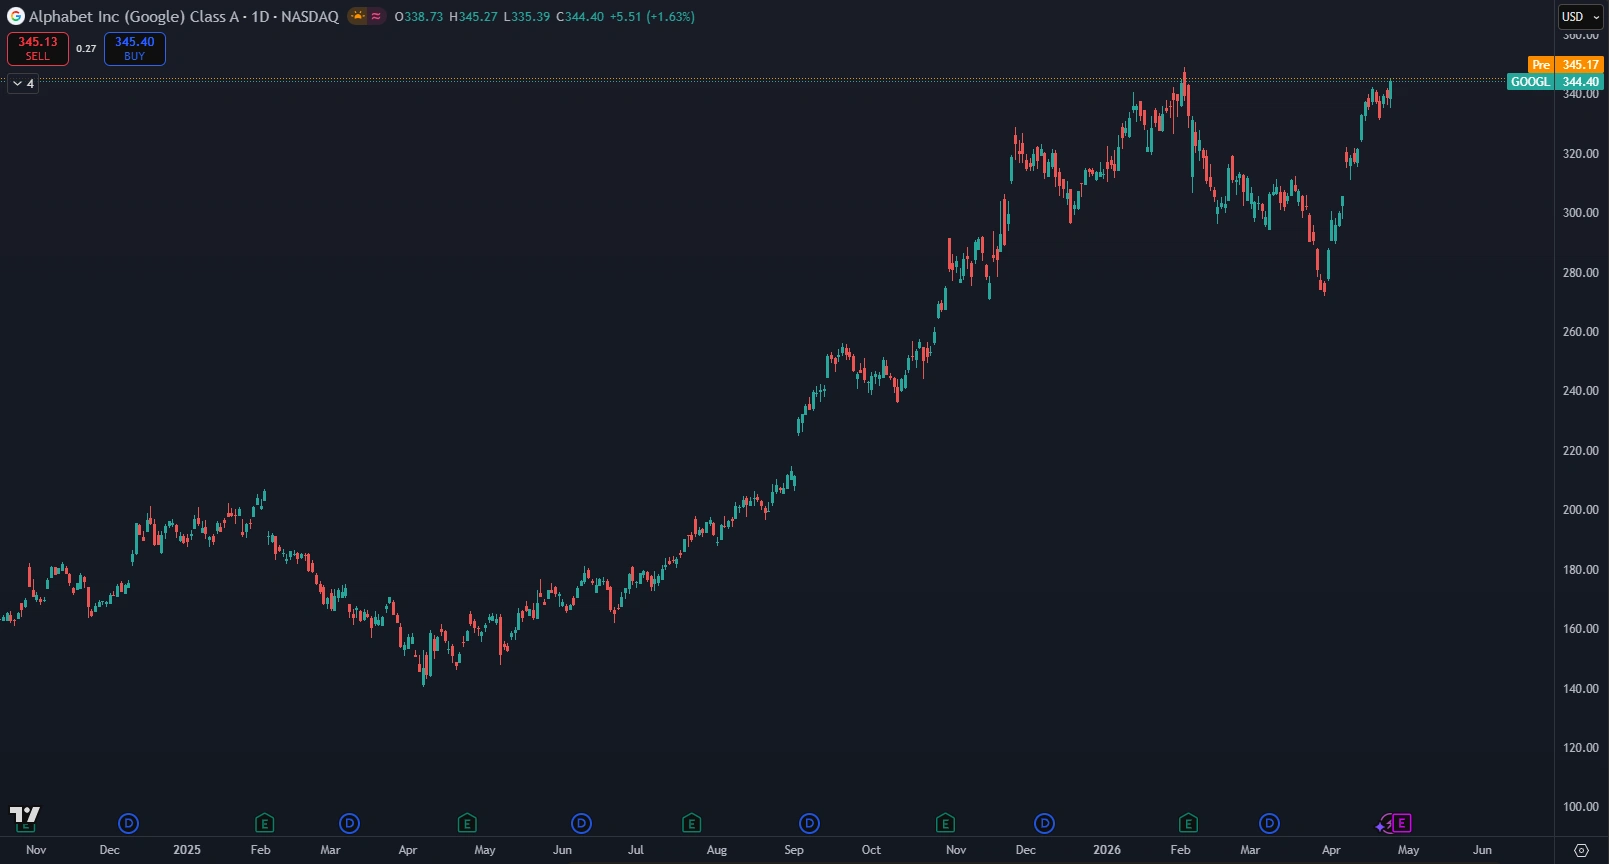Image resolution: width=1609 pixels, height=864 pixels.
Task: Click the earnings icon near Aug 2025
Action: [691, 823]
